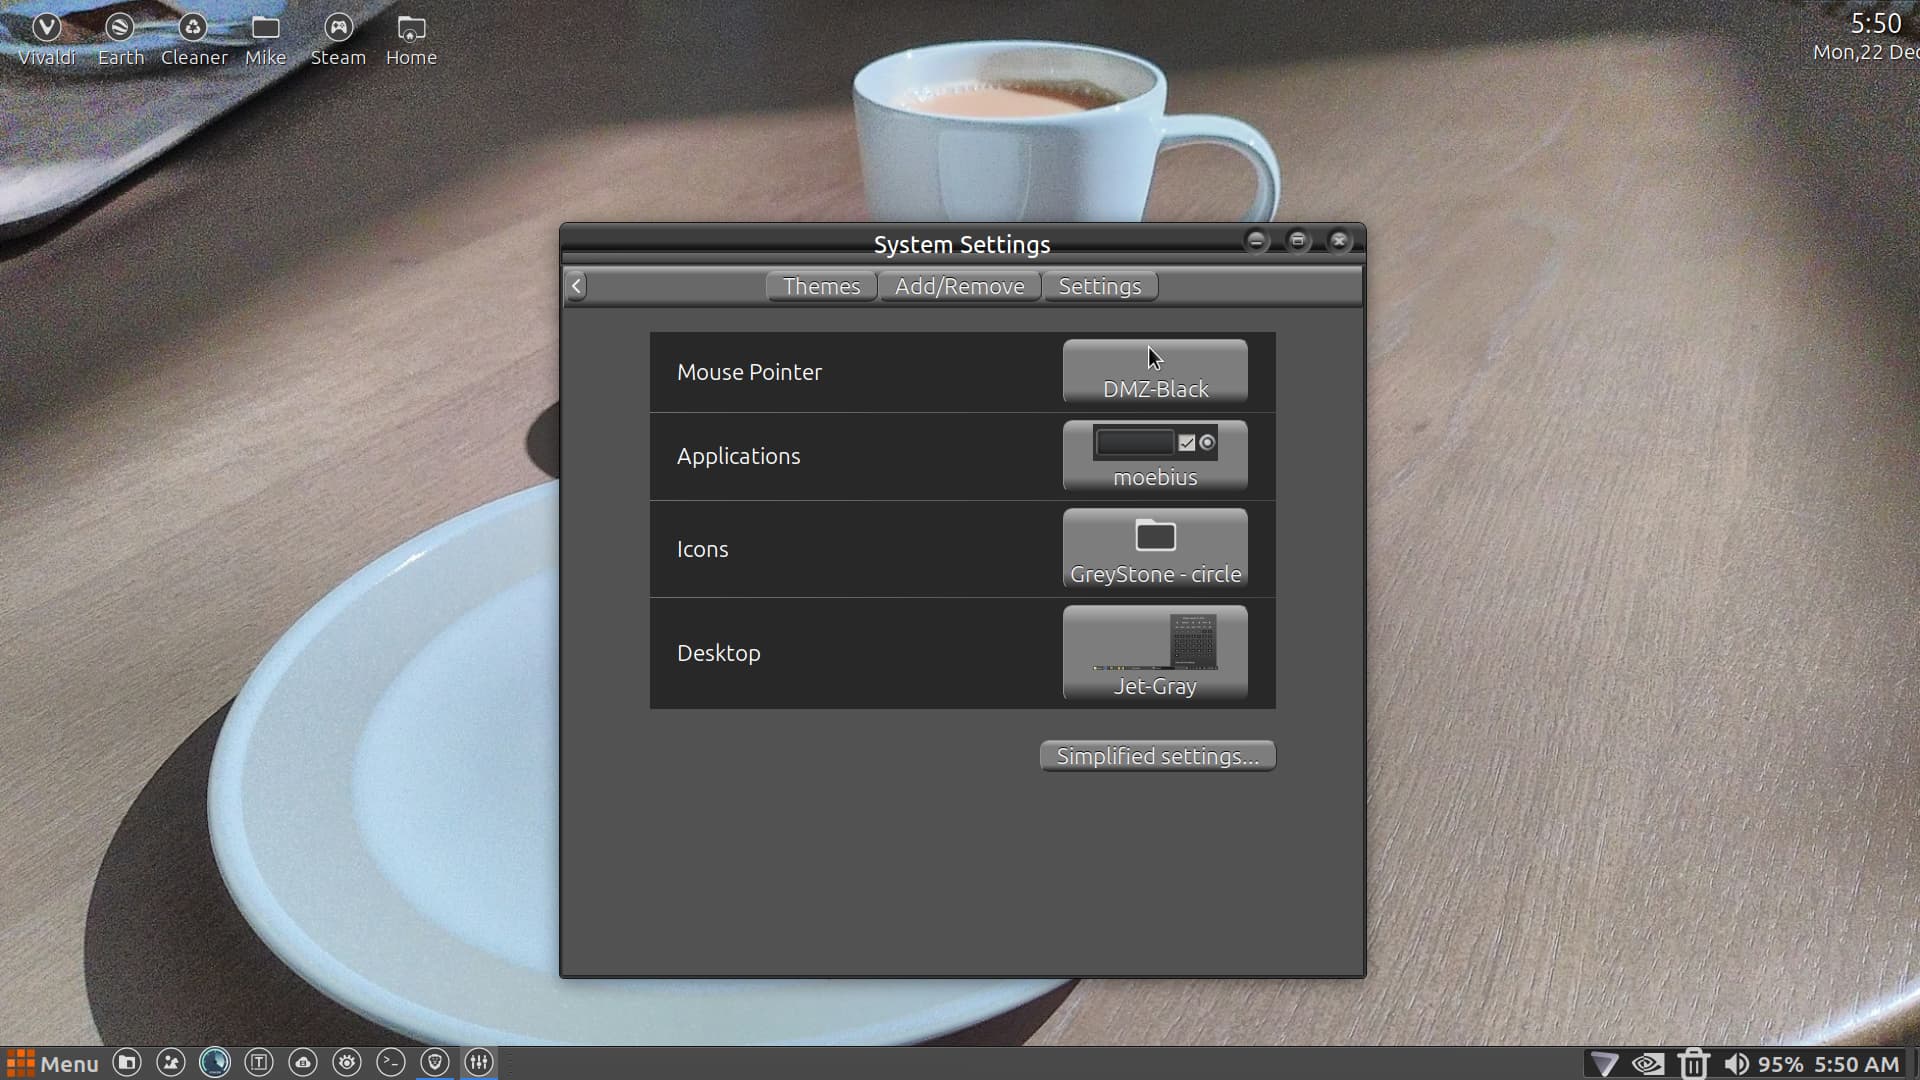Open the NVIDIA tray icon
Image resolution: width=1920 pixels, height=1080 pixels.
pos(1648,1064)
